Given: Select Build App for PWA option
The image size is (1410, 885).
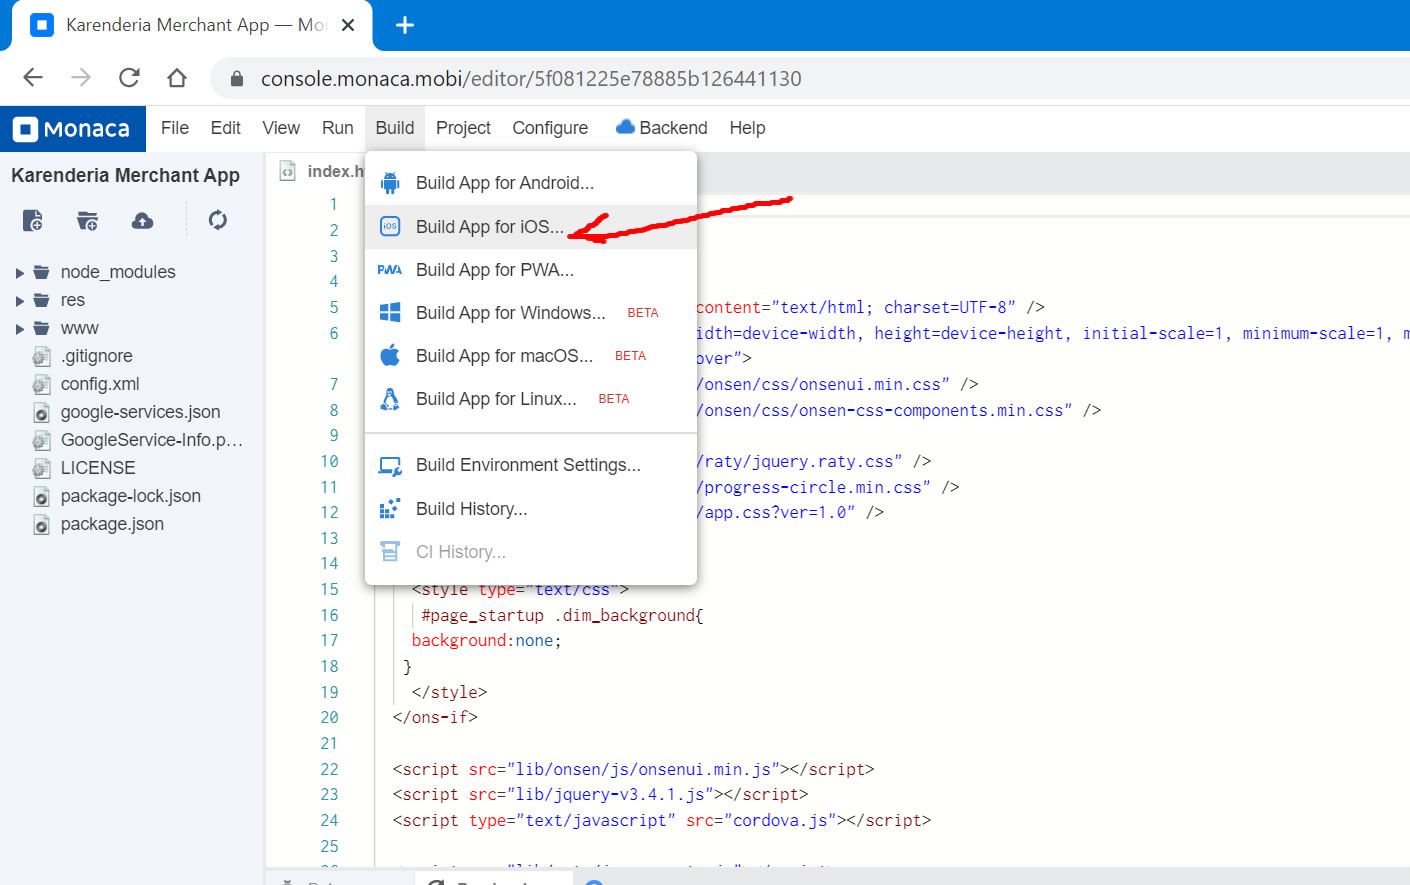Looking at the screenshot, I should coord(494,270).
